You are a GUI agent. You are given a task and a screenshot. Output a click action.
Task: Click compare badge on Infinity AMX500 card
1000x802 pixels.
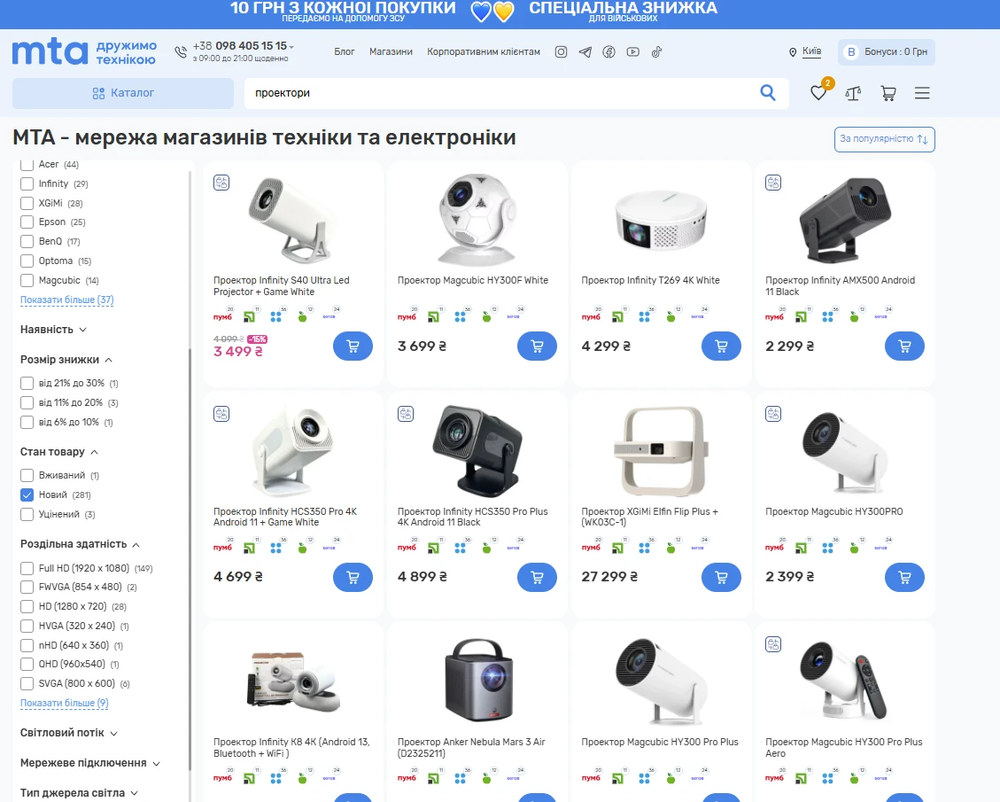[773, 183]
